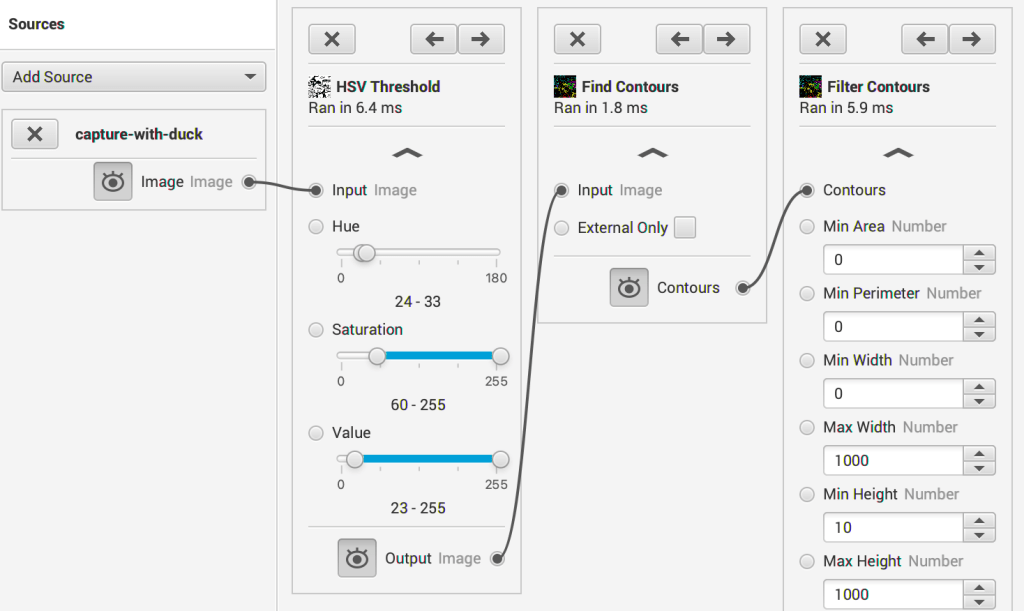Collapse the HSV Threshold step
This screenshot has height=611, width=1024.
coord(407,153)
